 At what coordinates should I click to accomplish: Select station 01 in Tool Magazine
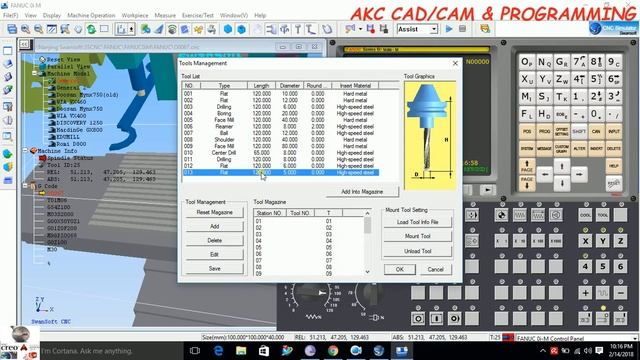[x=308, y=221]
